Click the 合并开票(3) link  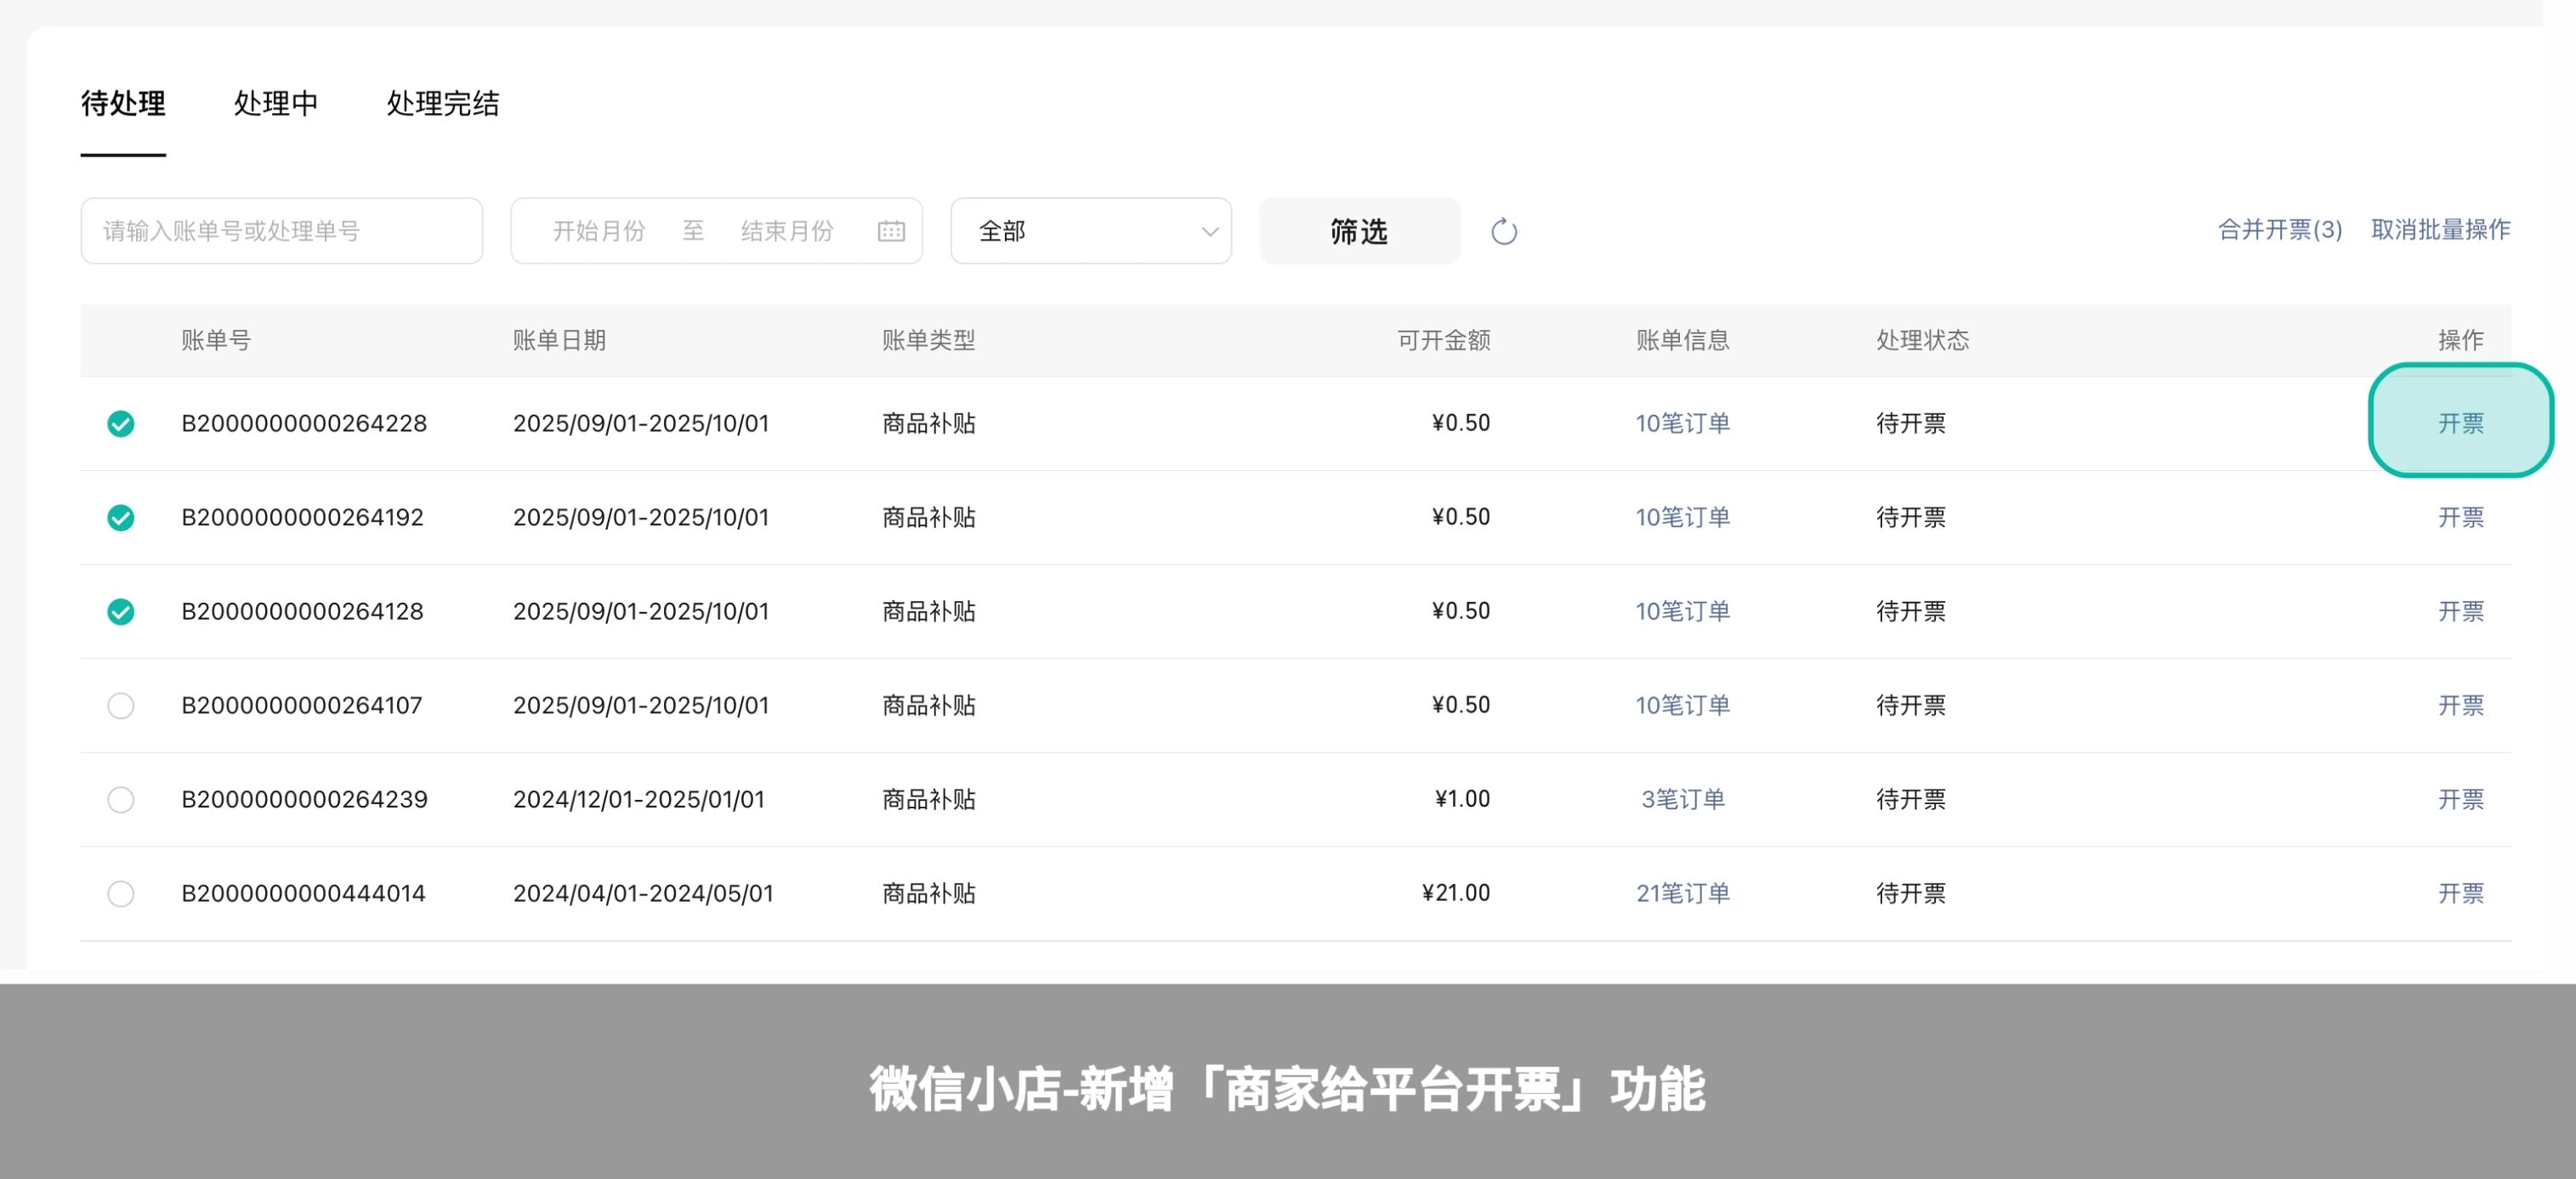tap(2279, 230)
